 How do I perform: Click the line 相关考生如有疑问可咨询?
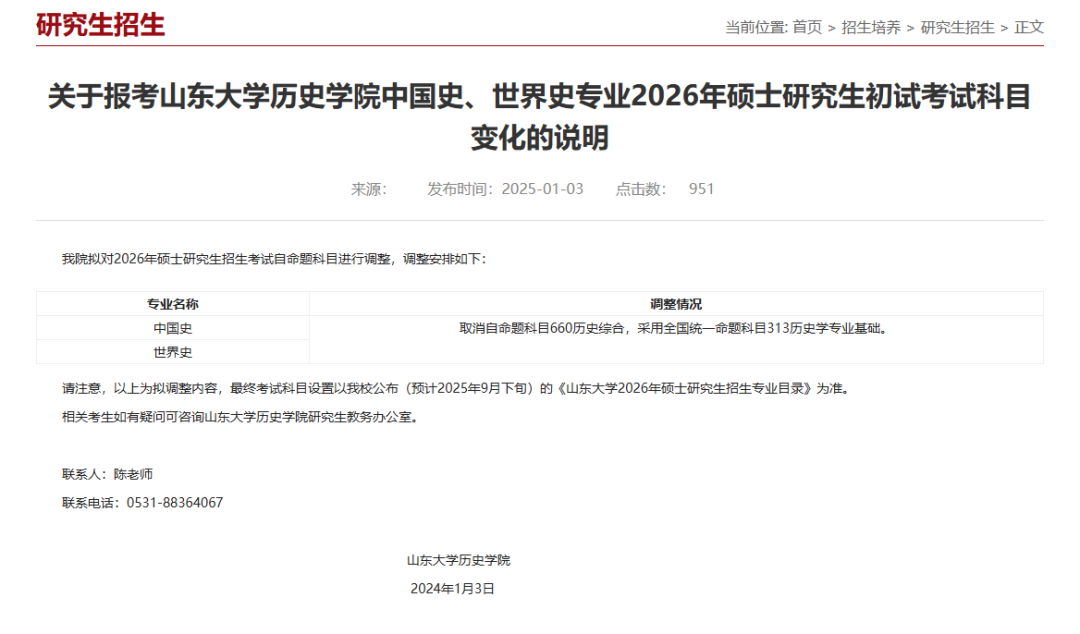pyautogui.click(x=241, y=418)
